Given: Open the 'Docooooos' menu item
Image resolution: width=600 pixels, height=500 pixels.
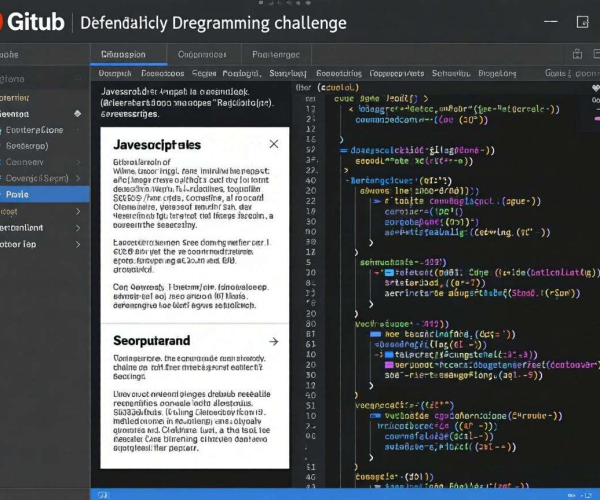Looking at the screenshot, I should (x=163, y=73).
